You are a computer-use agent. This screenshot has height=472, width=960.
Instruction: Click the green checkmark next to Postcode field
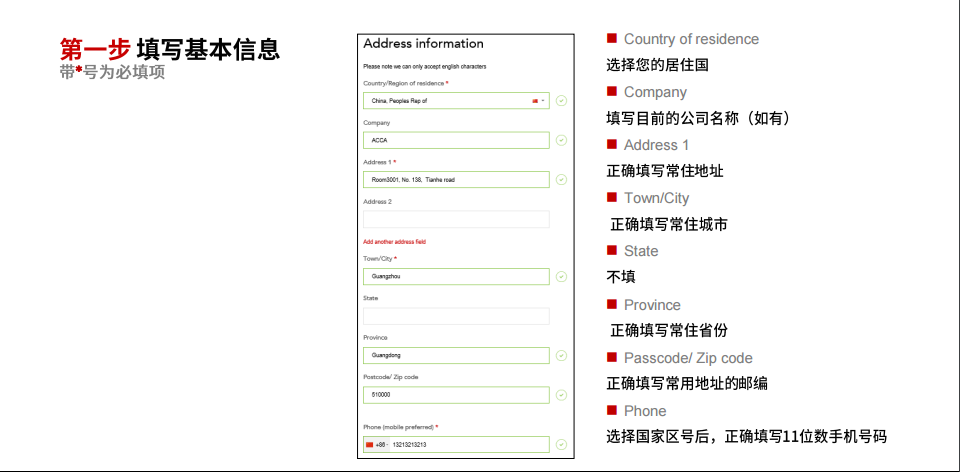click(561, 395)
